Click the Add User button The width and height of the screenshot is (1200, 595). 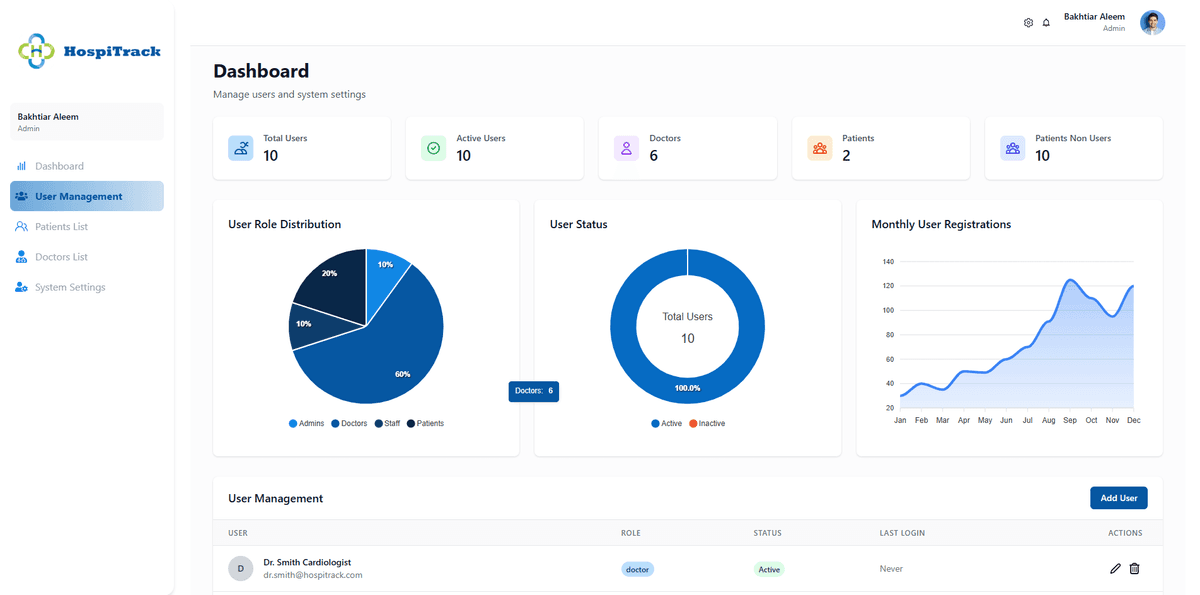[1118, 498]
